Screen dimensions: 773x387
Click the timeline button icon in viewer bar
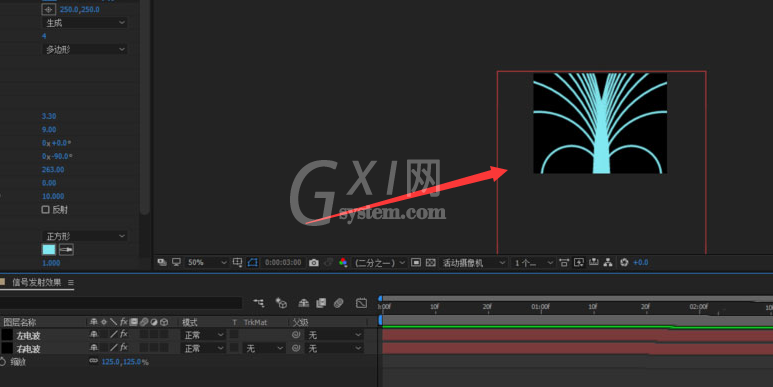tap(594, 262)
